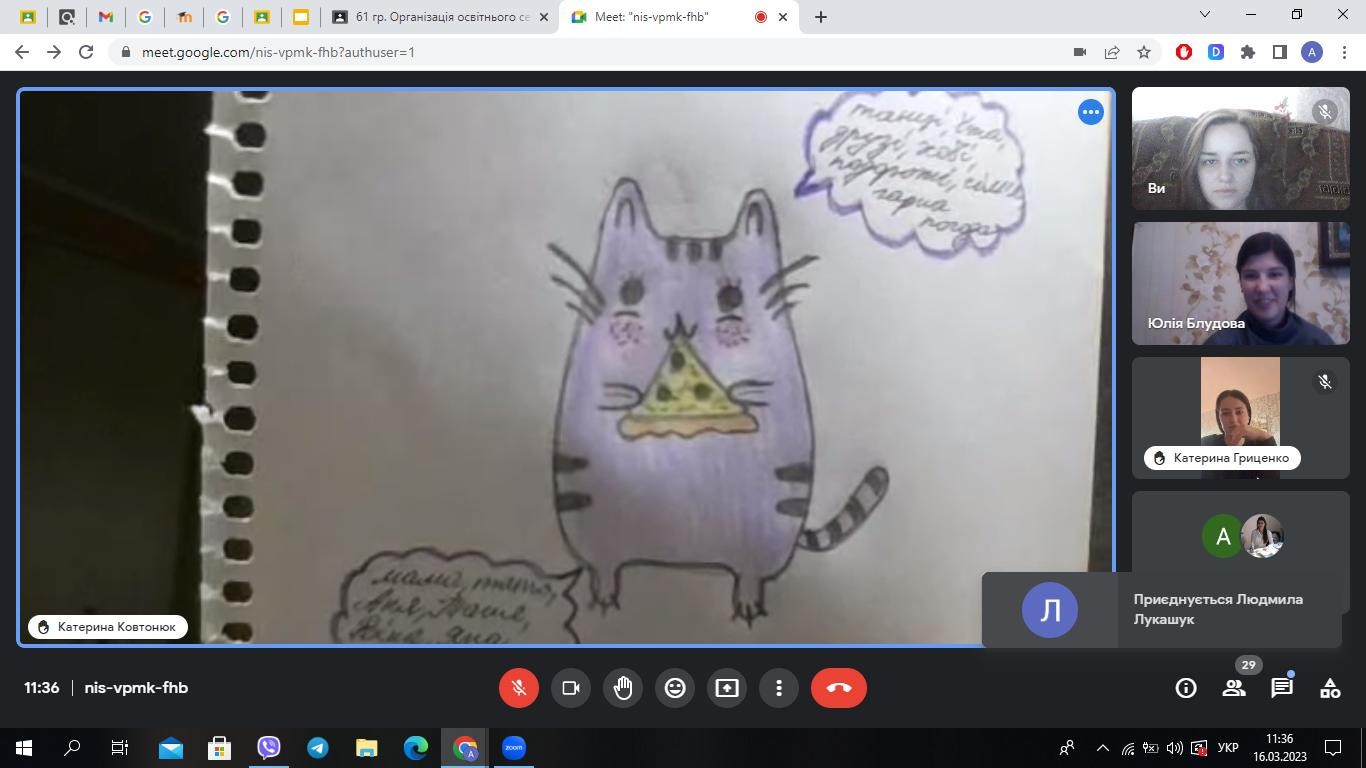Click the Людмила Лукашук join notification
The height and width of the screenshot is (768, 1366).
tap(1161, 609)
